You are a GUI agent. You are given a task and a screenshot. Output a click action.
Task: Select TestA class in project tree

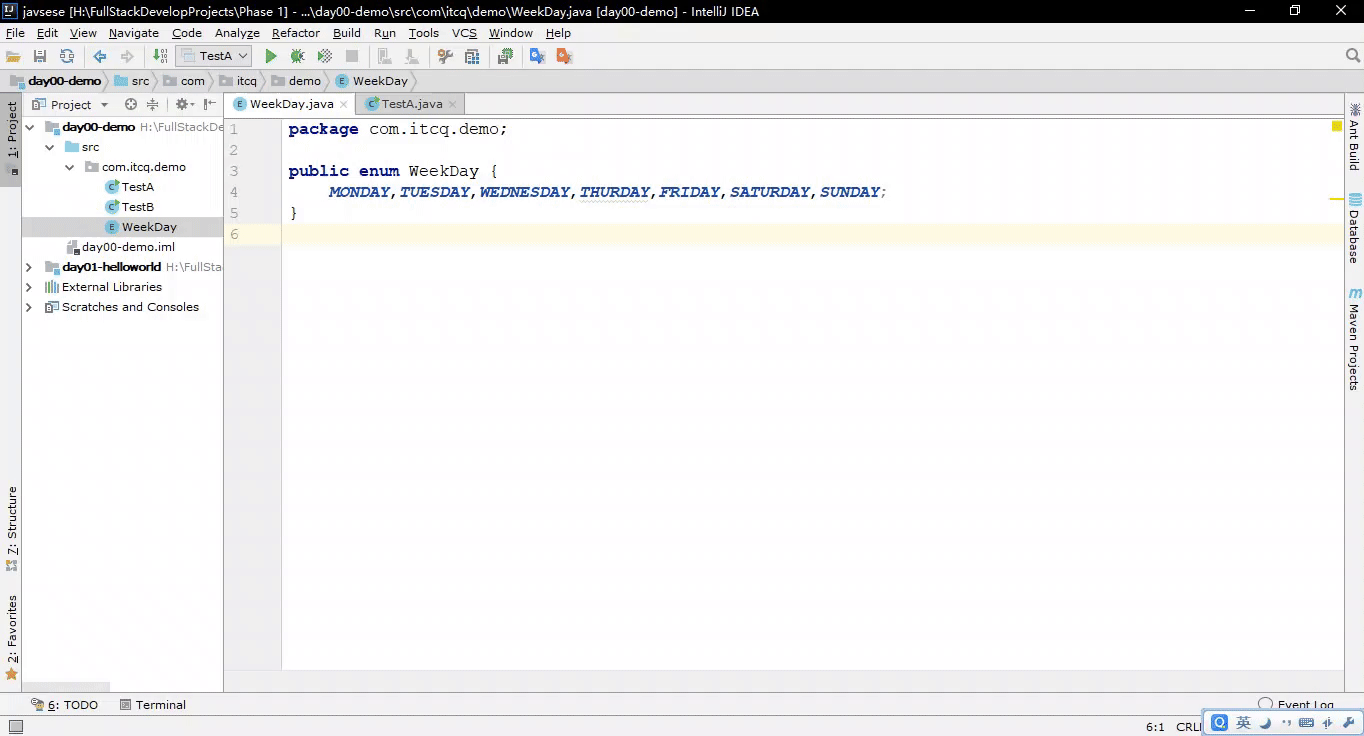(x=130, y=187)
